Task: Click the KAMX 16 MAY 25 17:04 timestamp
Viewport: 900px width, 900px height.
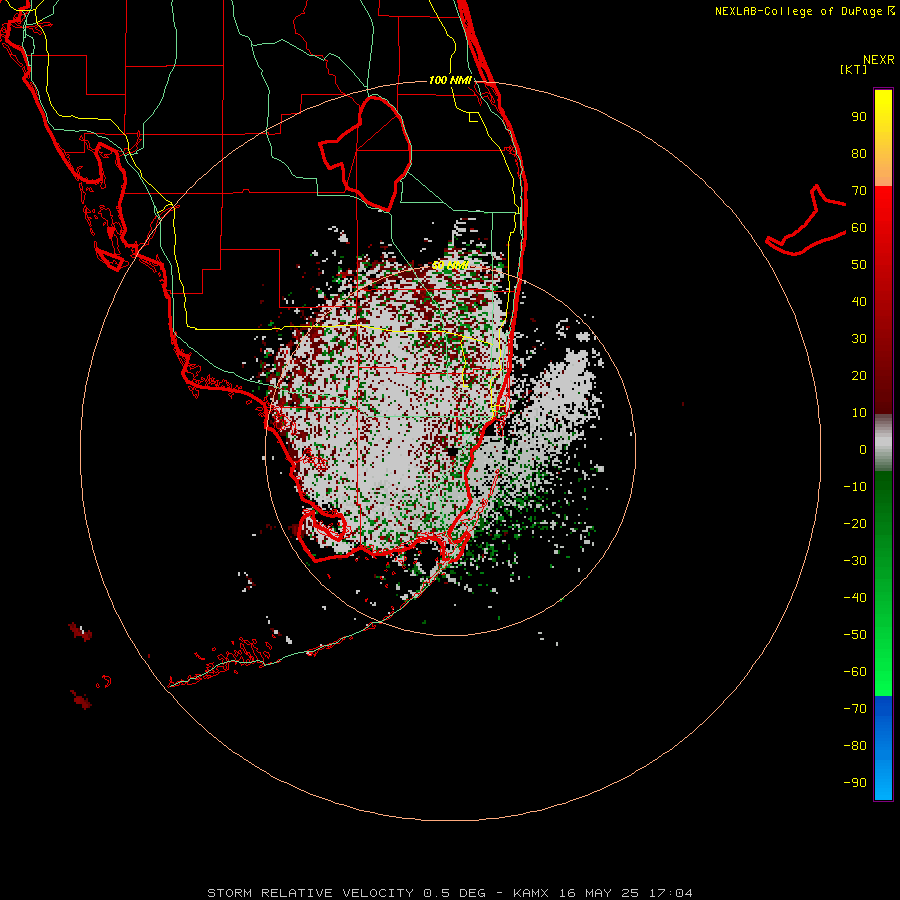Action: [603, 893]
